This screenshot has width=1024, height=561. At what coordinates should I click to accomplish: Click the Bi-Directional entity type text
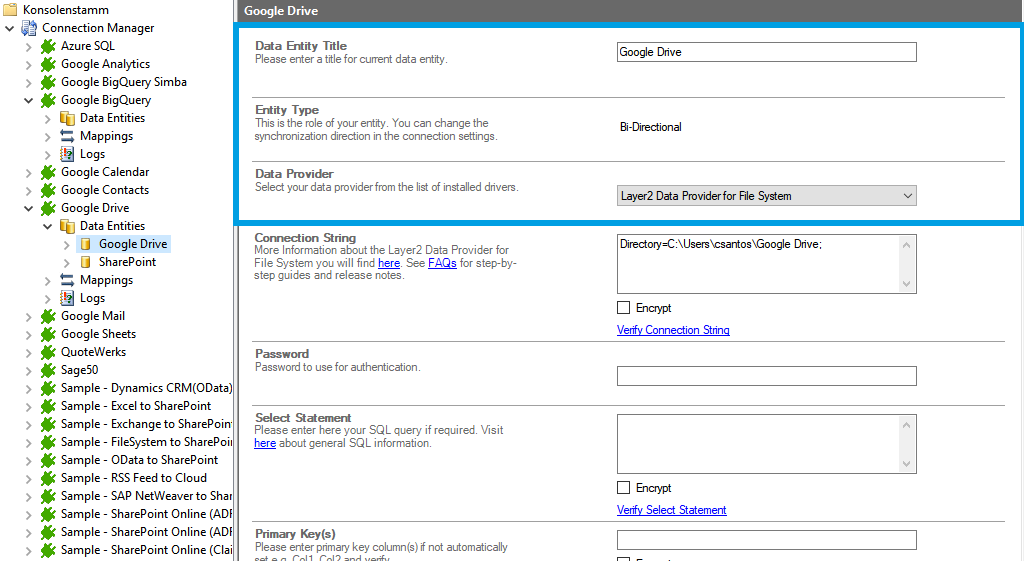(650, 127)
